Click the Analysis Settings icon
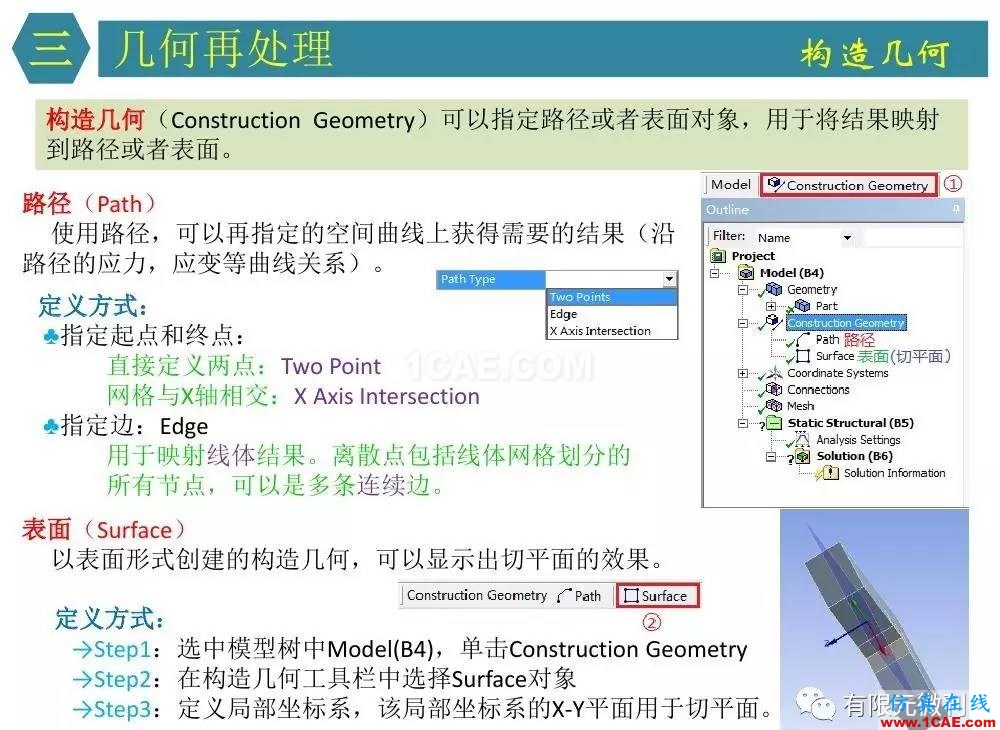This screenshot has width=1000, height=730. 802,439
